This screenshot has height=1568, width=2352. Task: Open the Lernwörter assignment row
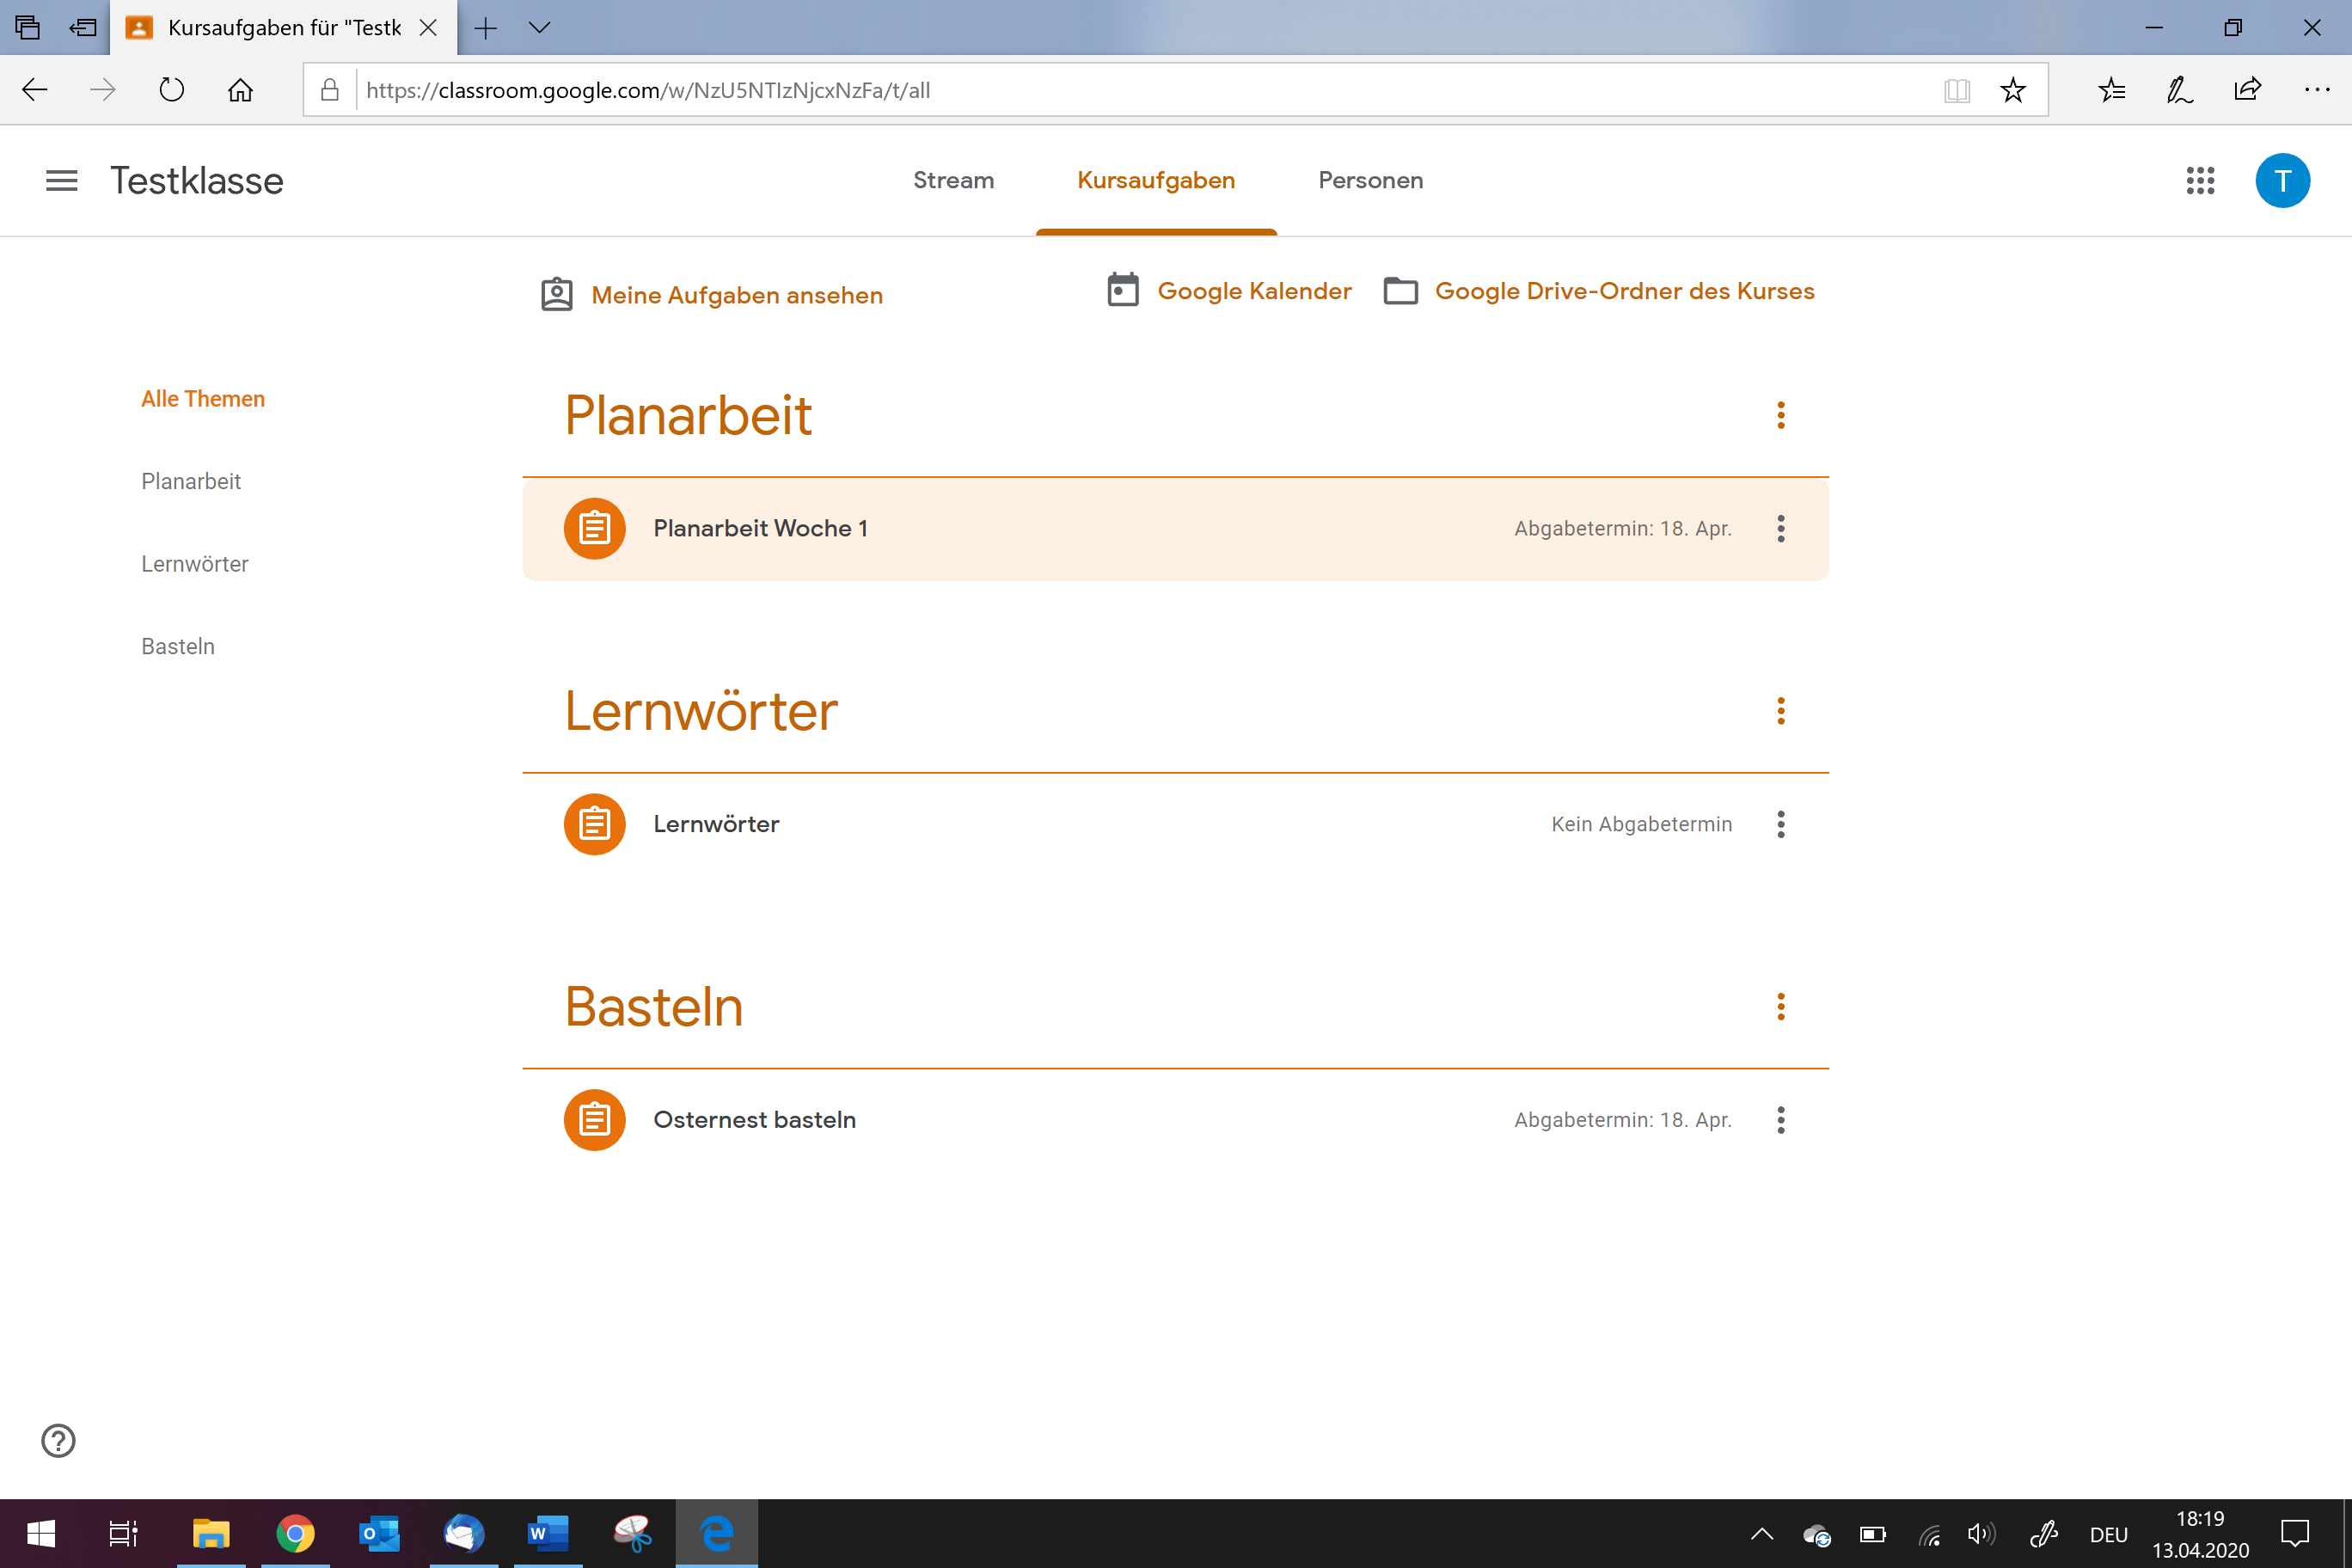pos(1175,824)
